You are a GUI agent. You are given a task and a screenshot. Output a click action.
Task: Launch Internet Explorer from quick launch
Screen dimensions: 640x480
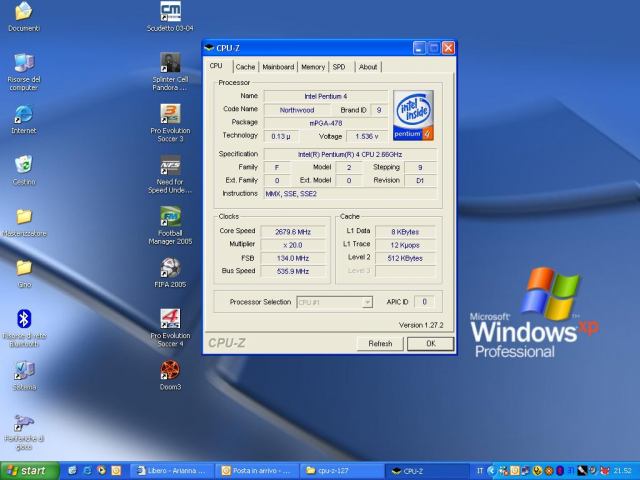pyautogui.click(x=87, y=471)
